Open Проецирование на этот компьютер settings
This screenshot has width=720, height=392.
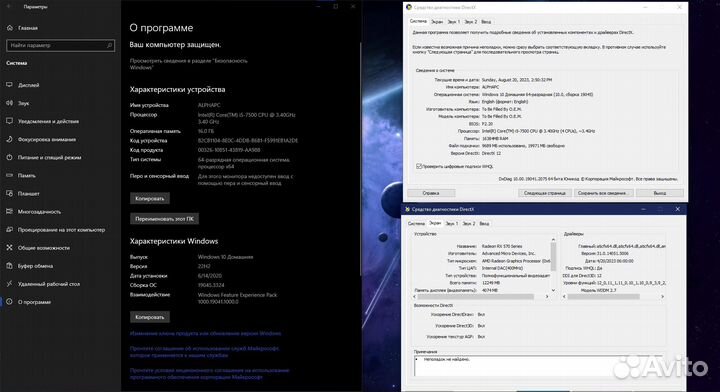pyautogui.click(x=56, y=230)
